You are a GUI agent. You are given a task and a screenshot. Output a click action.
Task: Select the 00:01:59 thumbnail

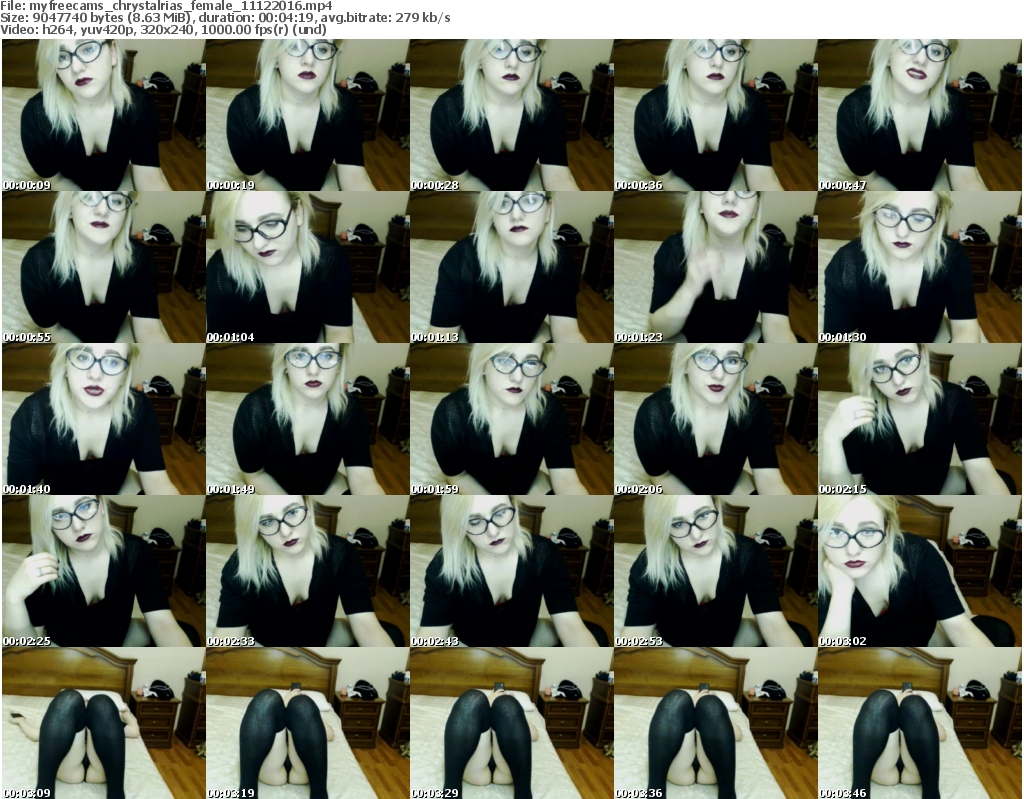pyautogui.click(x=510, y=420)
